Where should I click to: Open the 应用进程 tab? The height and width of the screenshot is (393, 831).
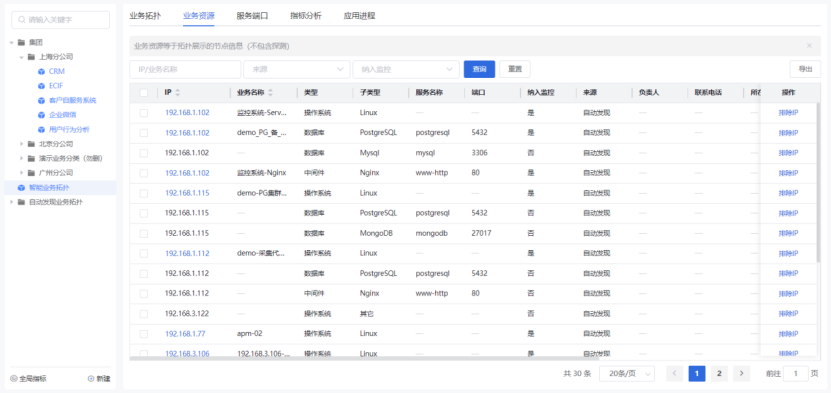pyautogui.click(x=359, y=15)
